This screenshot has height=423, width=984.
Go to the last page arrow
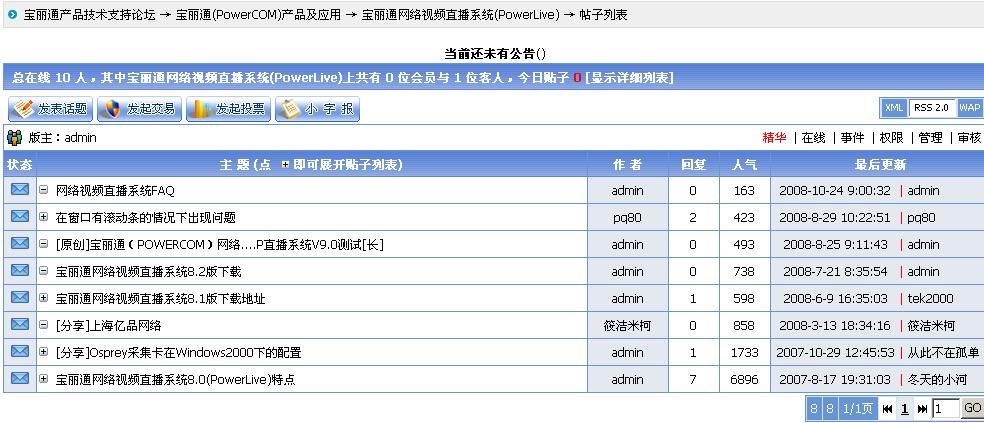click(x=922, y=408)
